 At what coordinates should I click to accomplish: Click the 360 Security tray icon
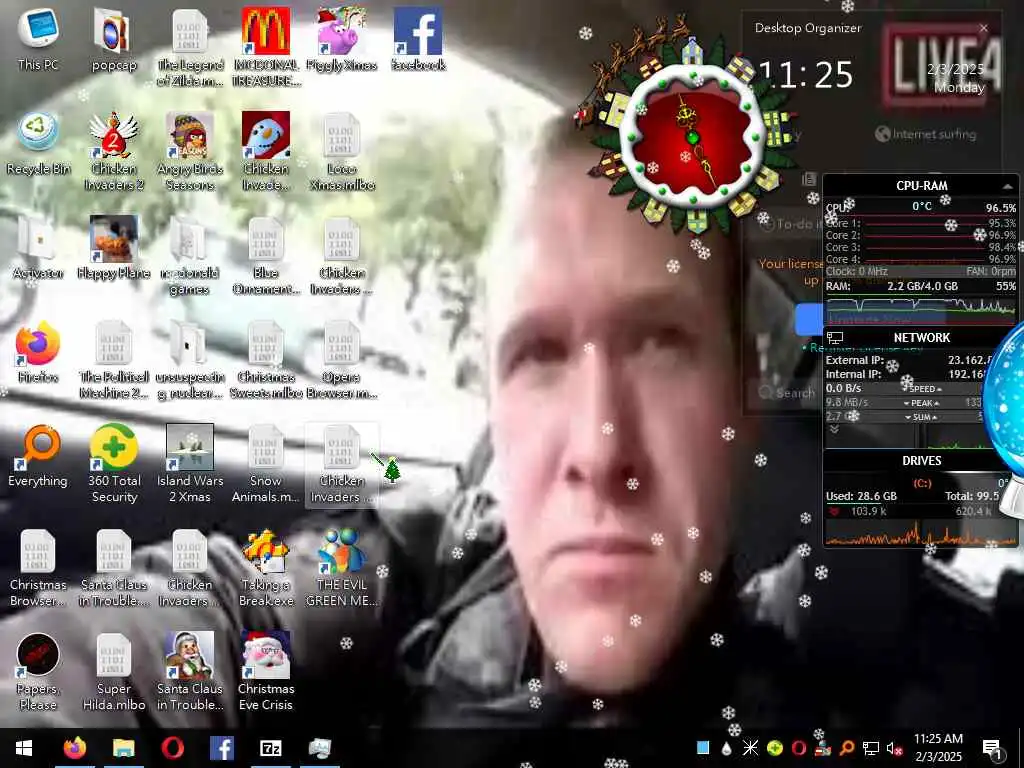click(775, 748)
